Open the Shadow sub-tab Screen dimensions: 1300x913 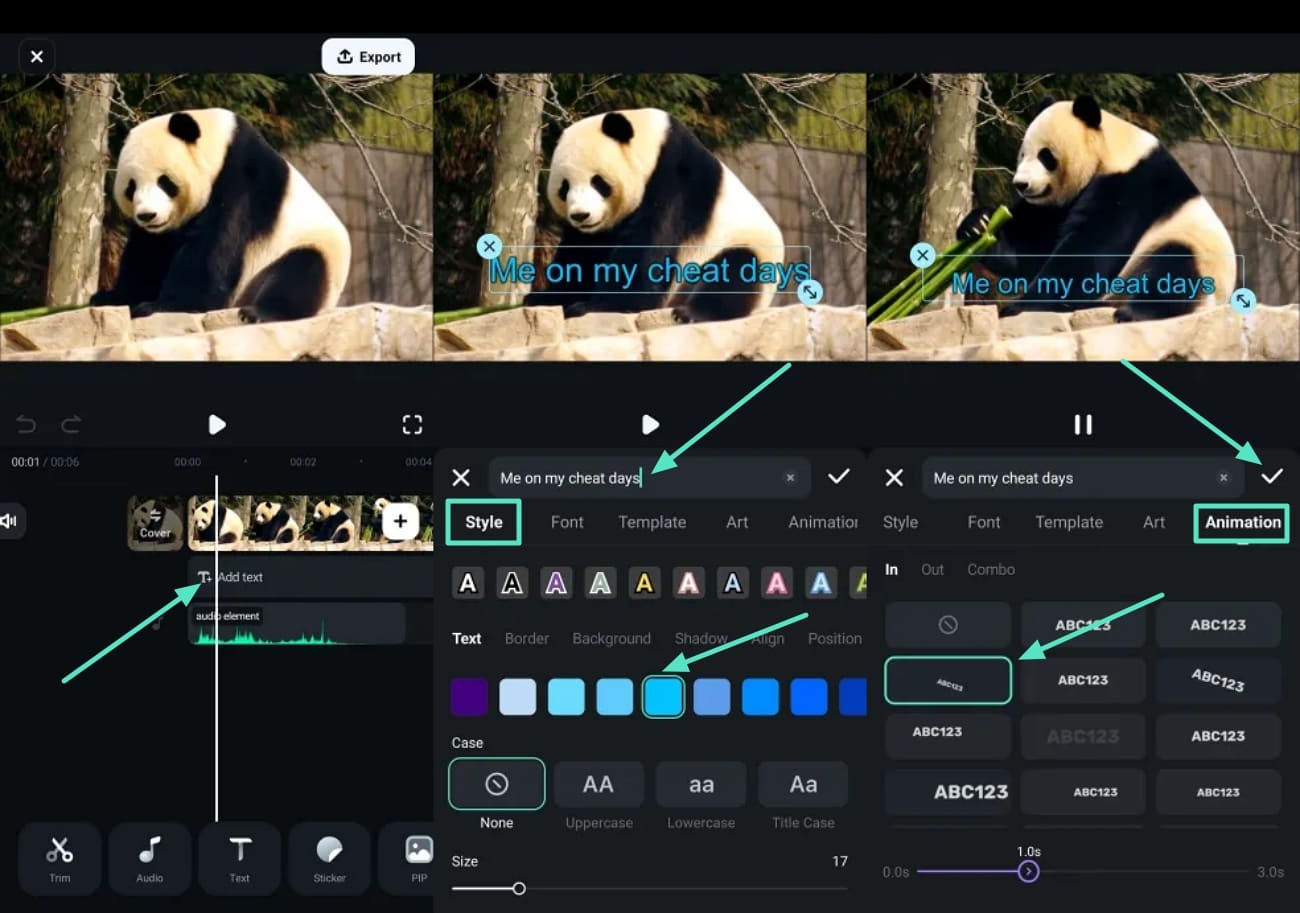[x=701, y=638]
